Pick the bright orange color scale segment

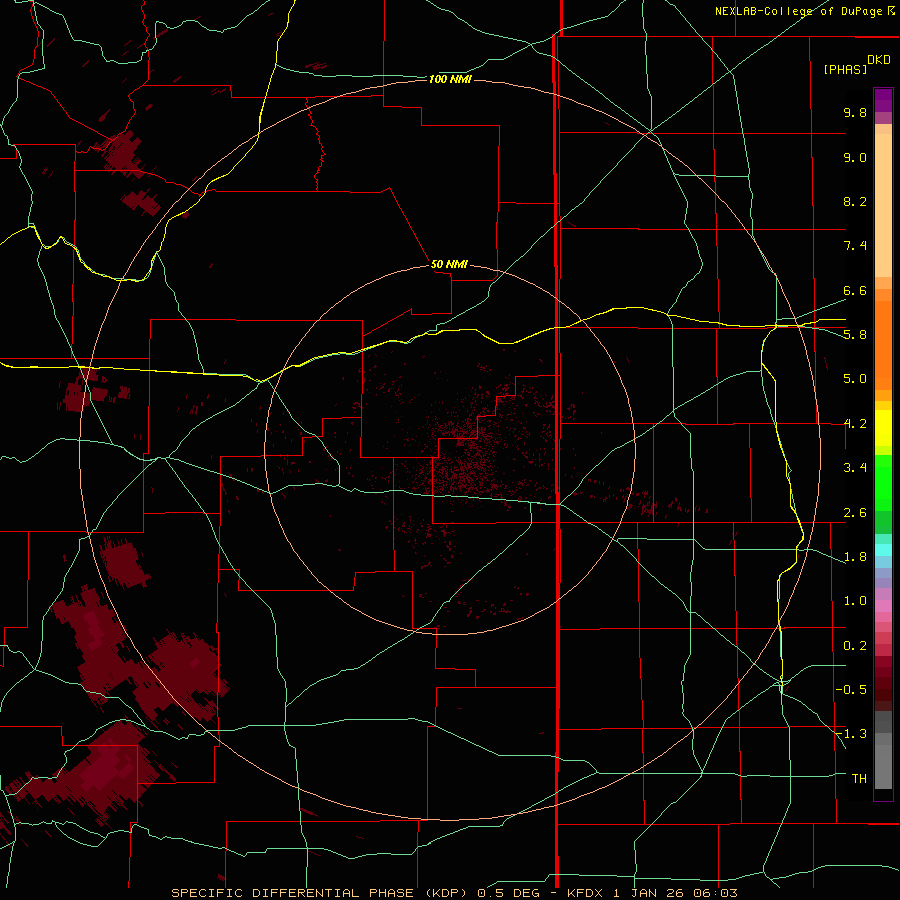click(883, 346)
